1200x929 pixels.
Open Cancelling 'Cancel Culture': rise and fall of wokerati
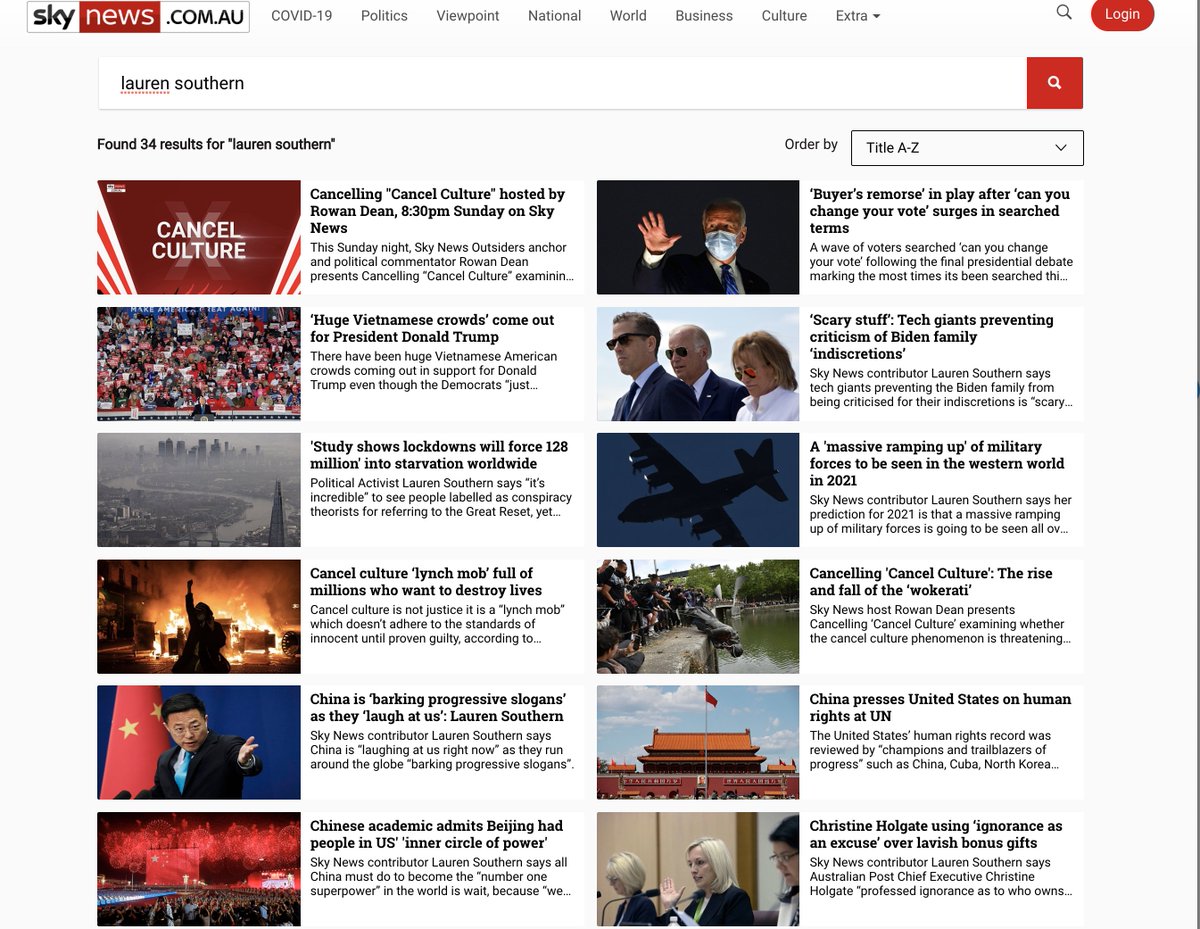pos(931,581)
